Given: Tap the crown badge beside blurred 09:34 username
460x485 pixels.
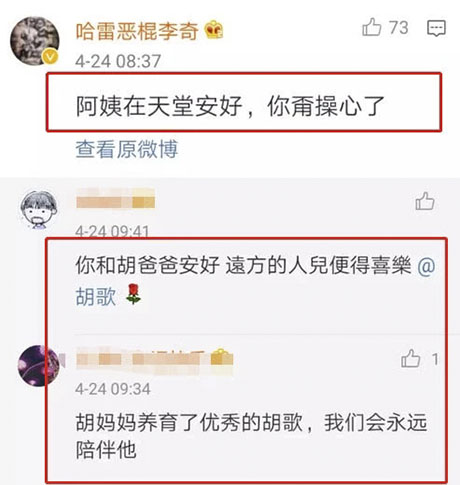Looking at the screenshot, I should pos(222,358).
